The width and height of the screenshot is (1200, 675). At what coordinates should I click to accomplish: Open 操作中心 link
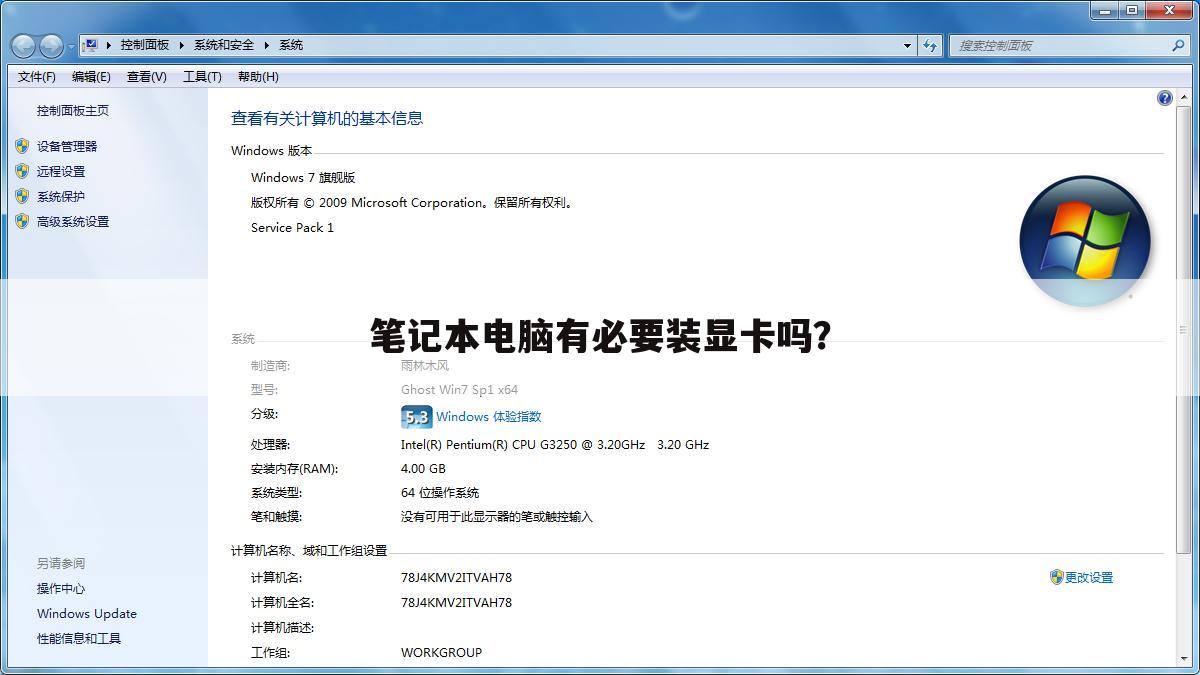61,588
